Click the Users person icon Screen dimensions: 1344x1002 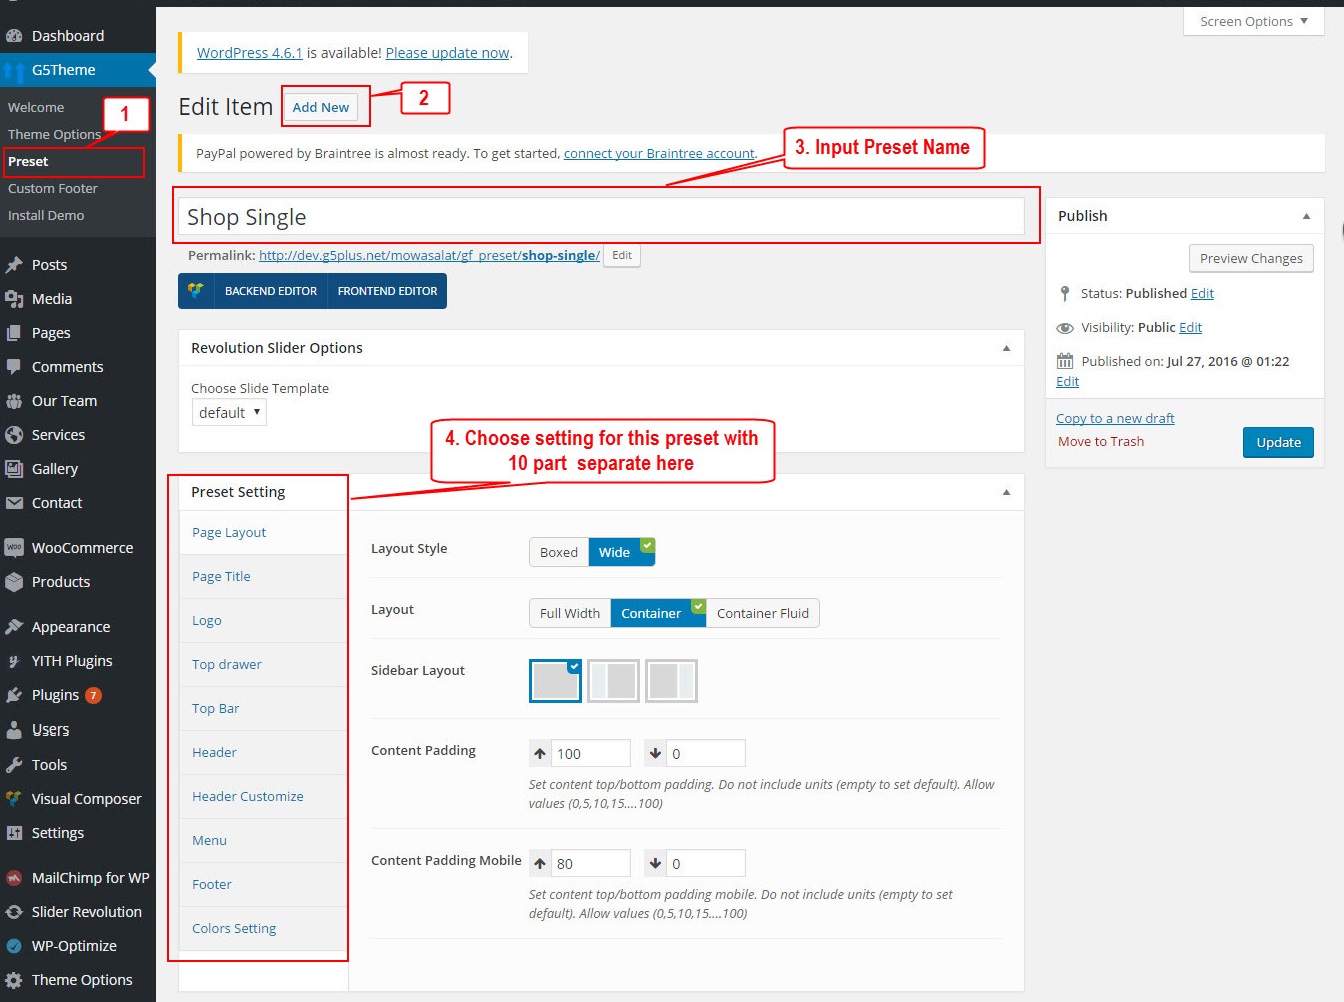(14, 730)
